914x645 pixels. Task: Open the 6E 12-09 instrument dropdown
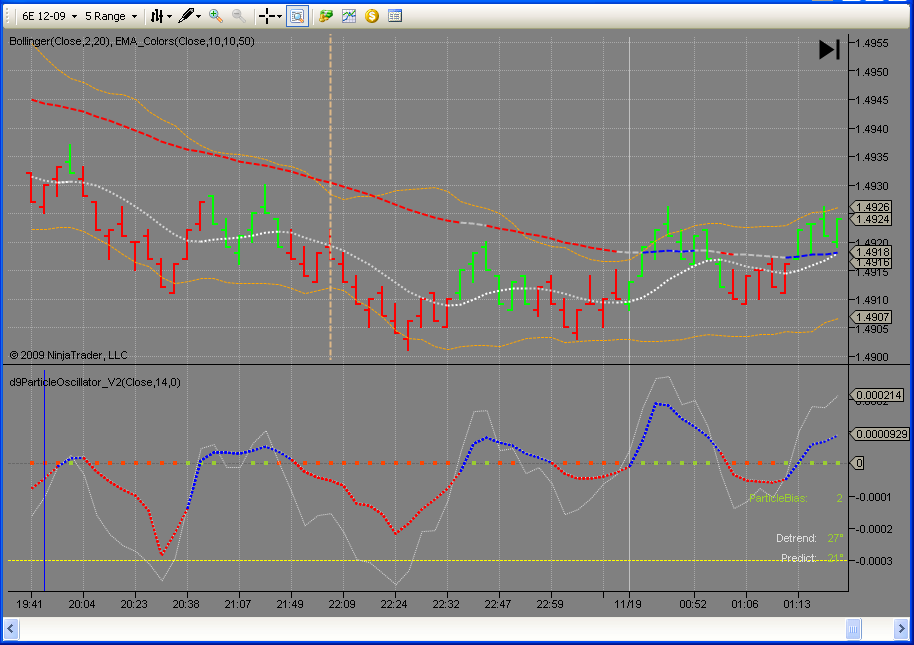click(x=50, y=16)
